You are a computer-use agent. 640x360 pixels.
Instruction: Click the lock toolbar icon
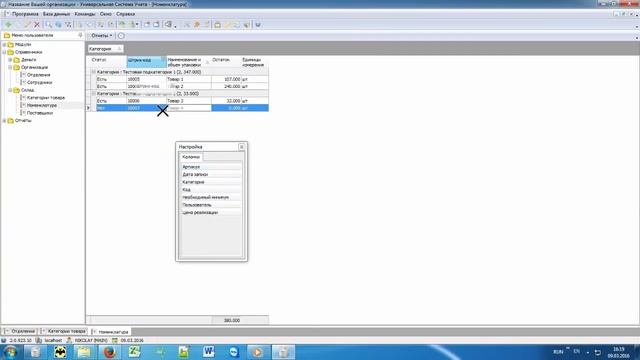218,24
